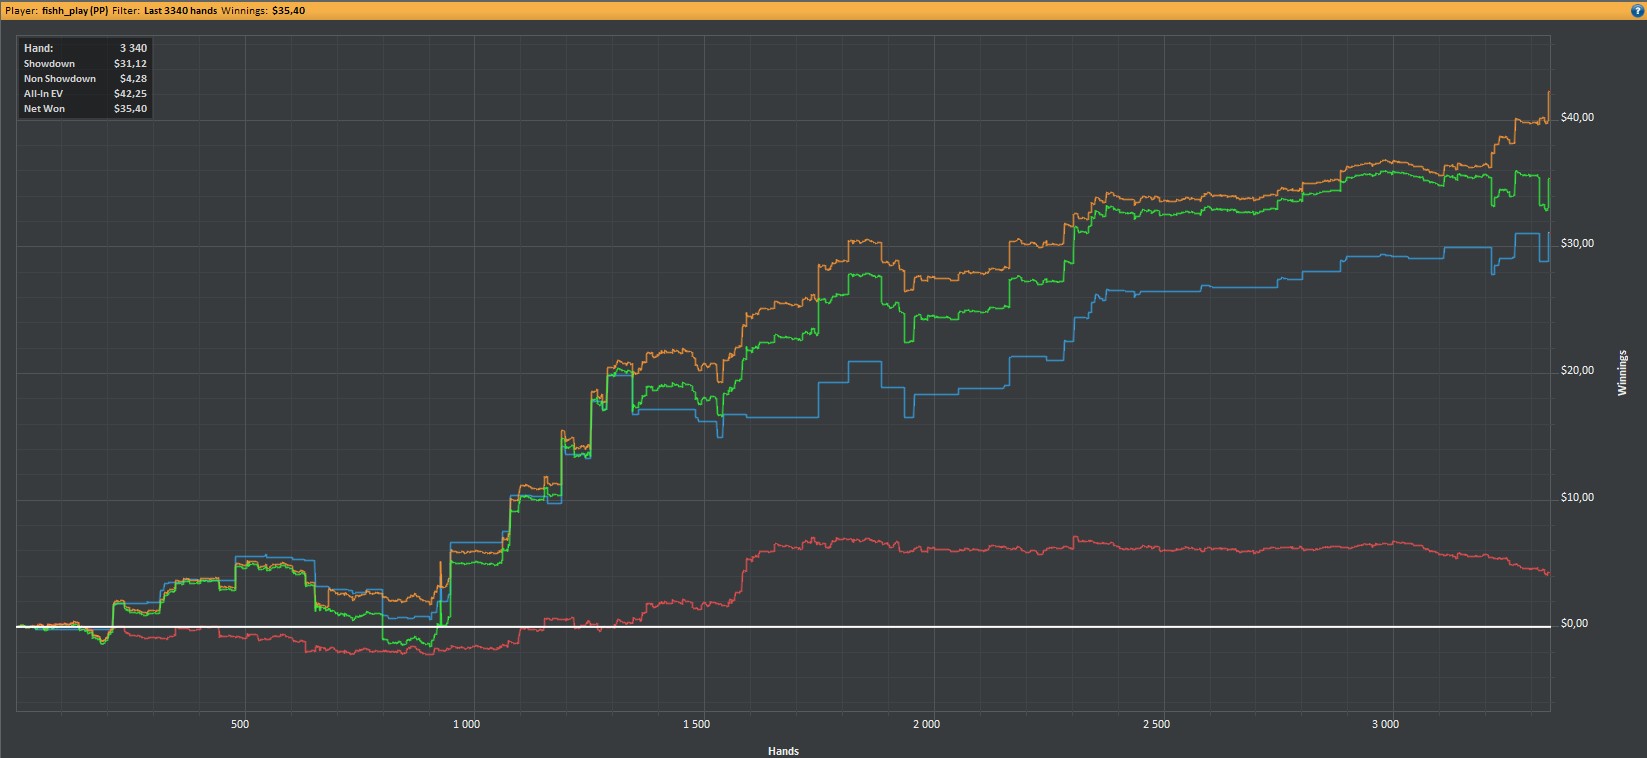This screenshot has width=1647, height=758.
Task: Select the hand count 3 340 in the legend
Action: coord(133,48)
